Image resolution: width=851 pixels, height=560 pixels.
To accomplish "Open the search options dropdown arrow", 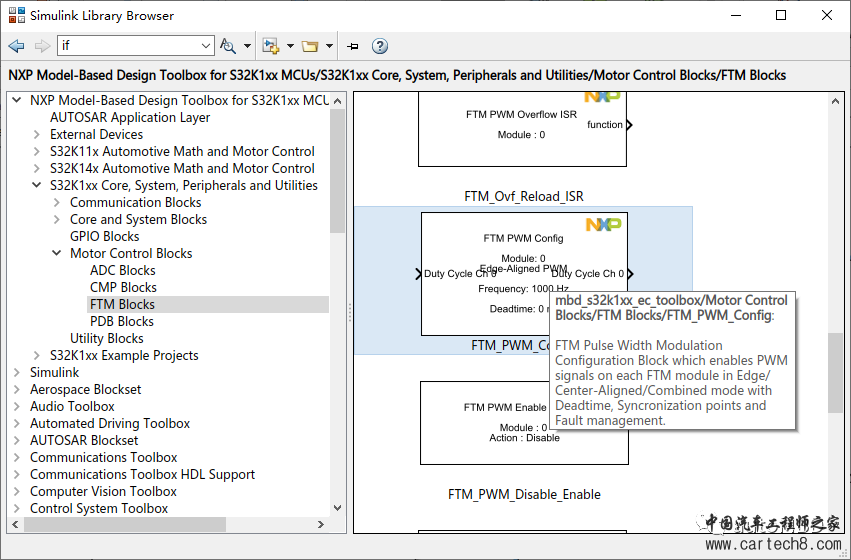I will [x=247, y=46].
